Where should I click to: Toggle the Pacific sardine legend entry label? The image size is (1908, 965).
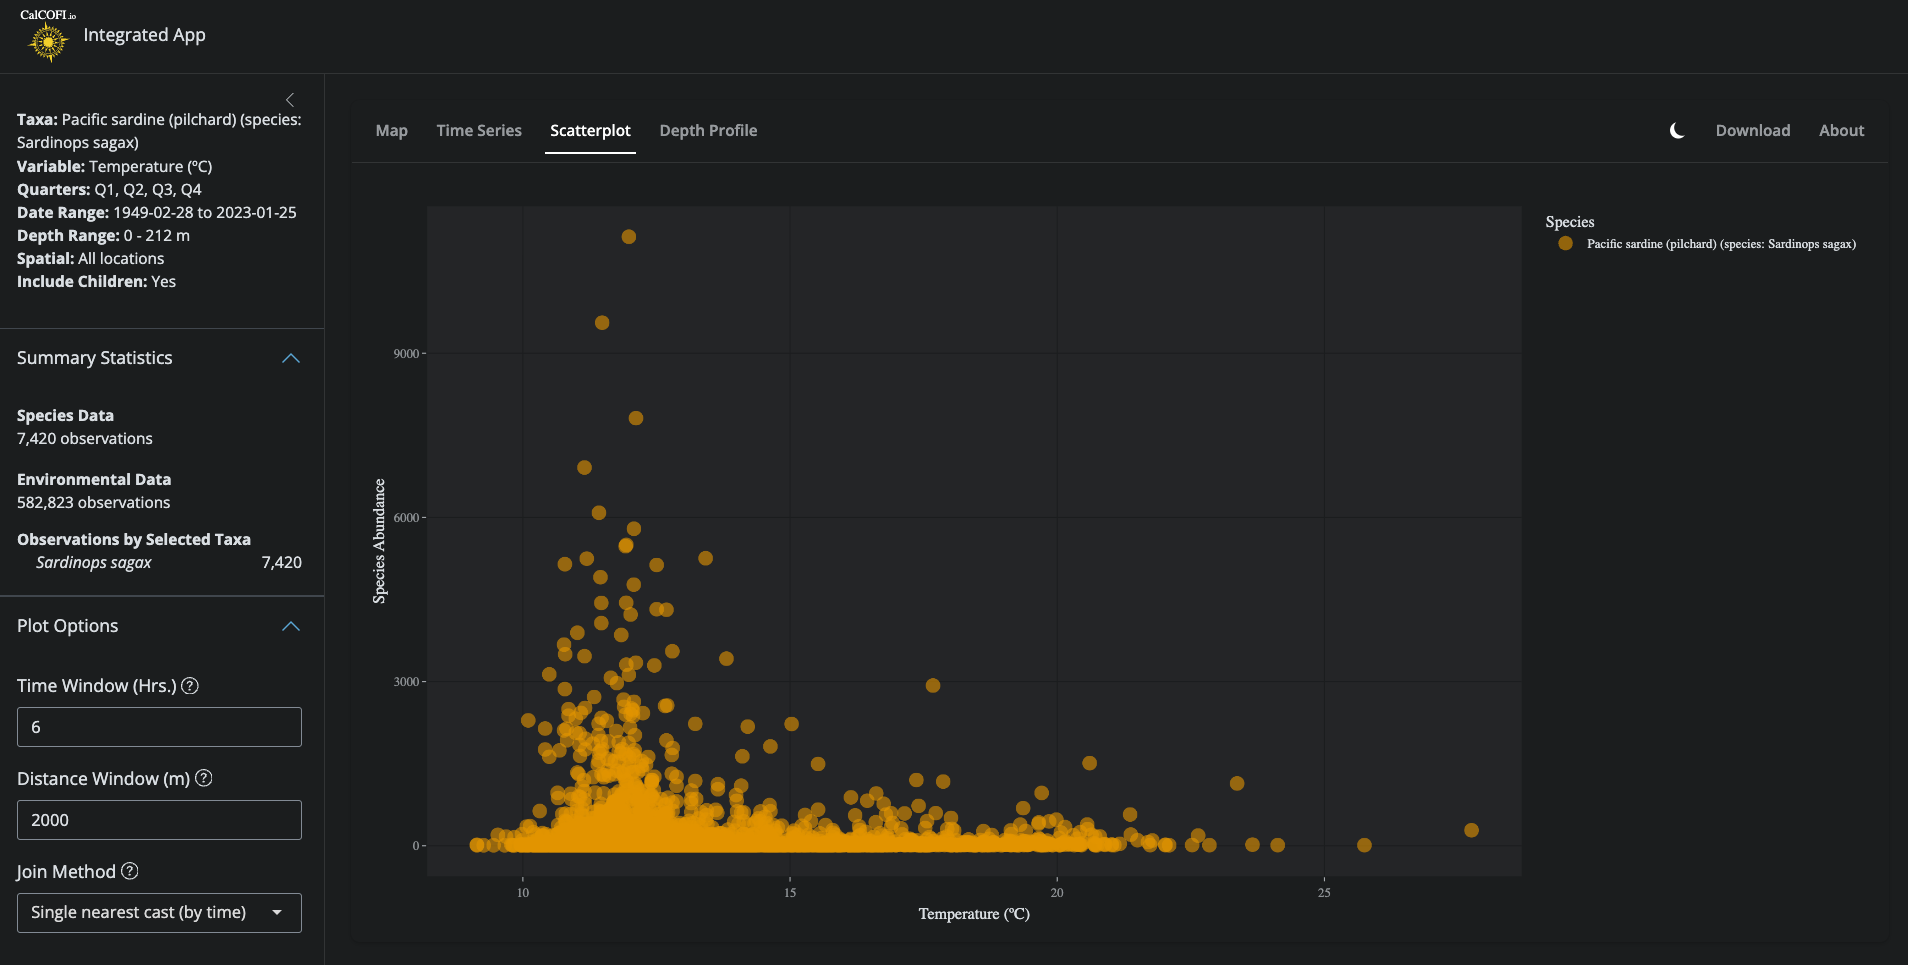1720,244
